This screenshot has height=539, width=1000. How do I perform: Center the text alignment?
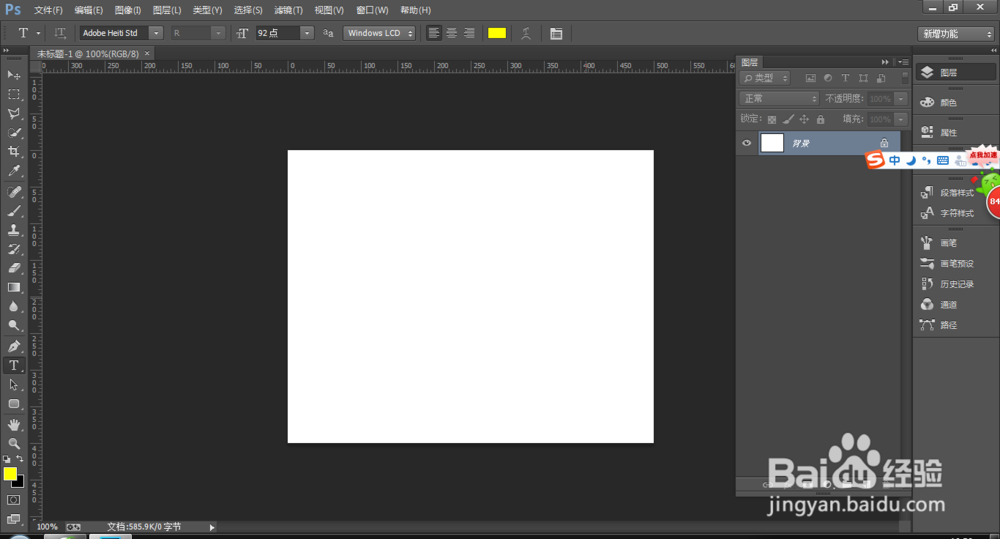(452, 33)
